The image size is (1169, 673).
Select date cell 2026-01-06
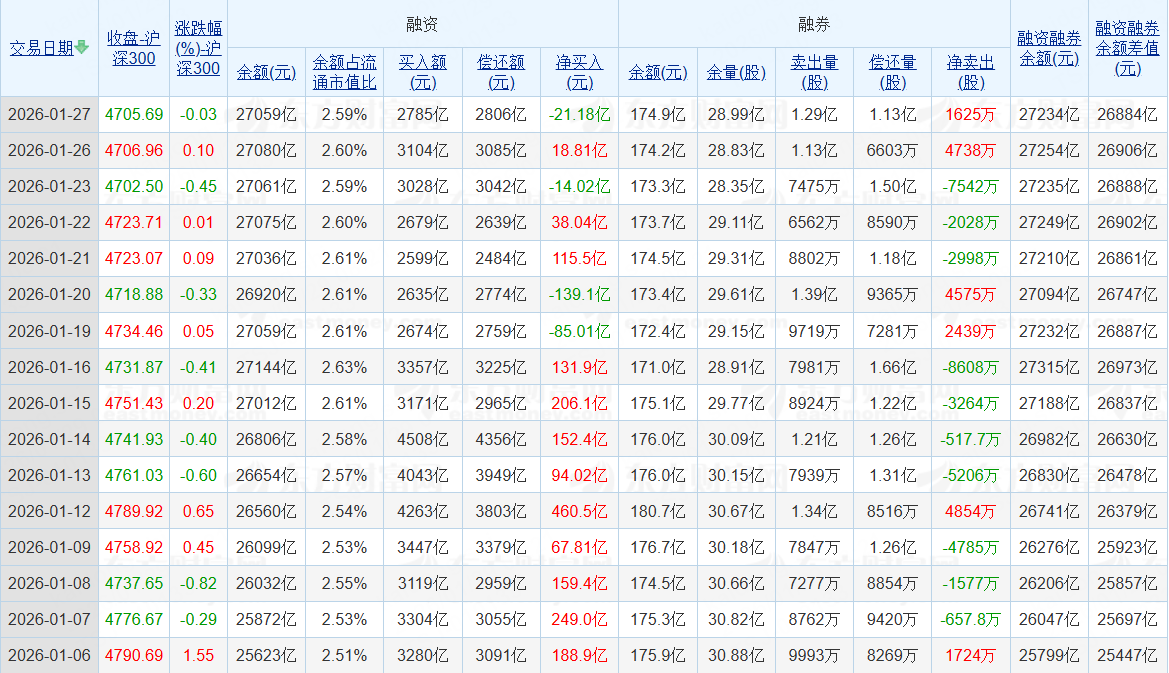point(49,655)
